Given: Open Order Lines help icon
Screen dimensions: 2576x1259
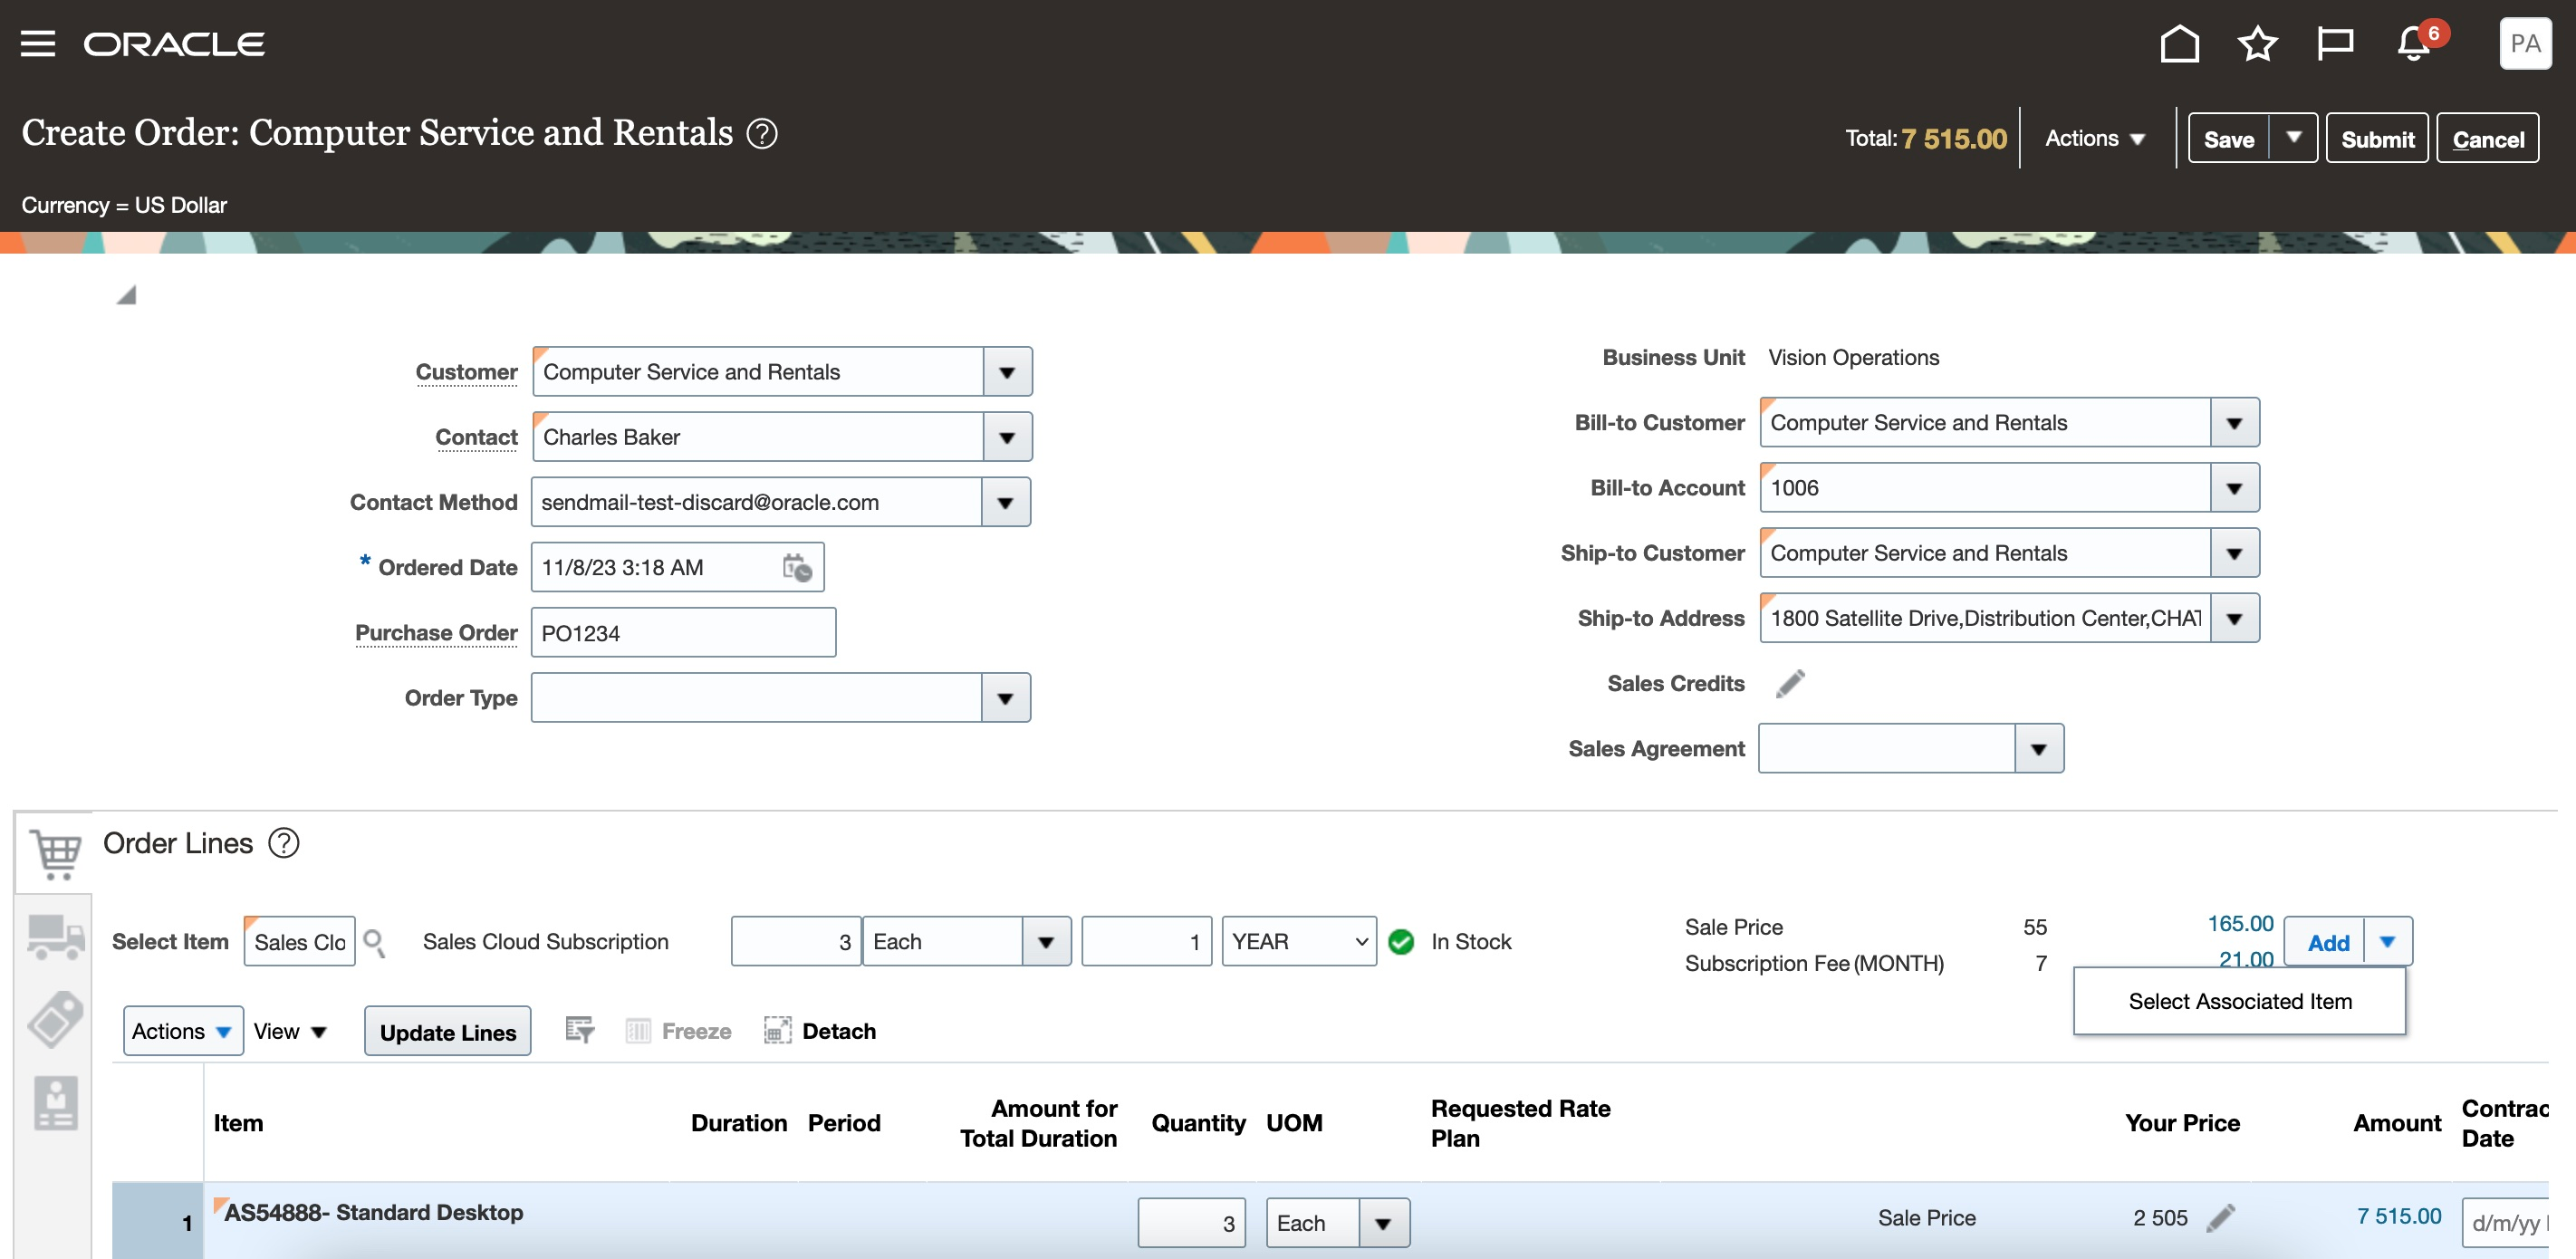Looking at the screenshot, I should [284, 843].
